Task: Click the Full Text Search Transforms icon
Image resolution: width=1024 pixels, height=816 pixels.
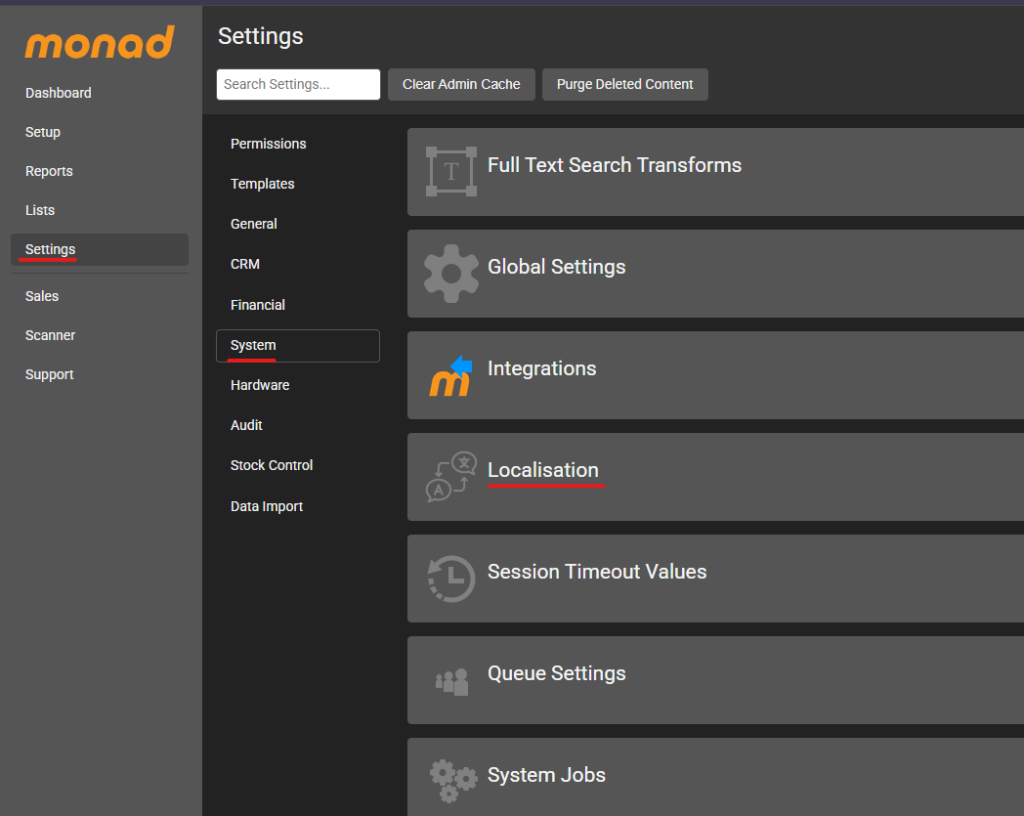Action: point(451,172)
